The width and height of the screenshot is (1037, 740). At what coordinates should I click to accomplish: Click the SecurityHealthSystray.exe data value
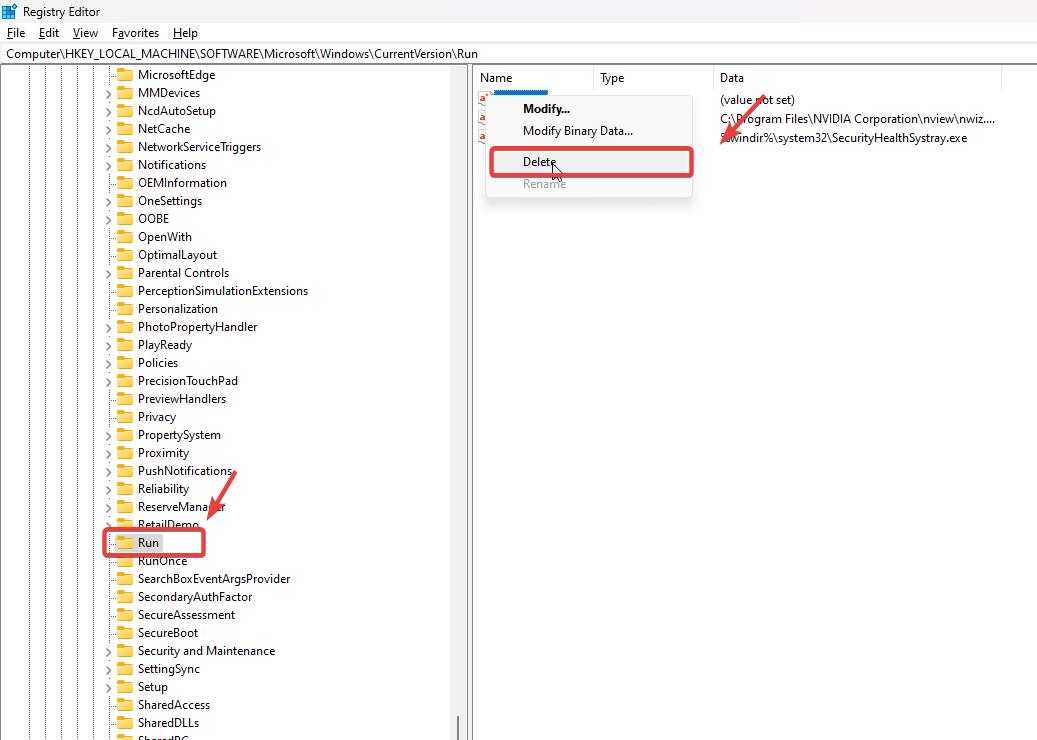pyautogui.click(x=843, y=138)
